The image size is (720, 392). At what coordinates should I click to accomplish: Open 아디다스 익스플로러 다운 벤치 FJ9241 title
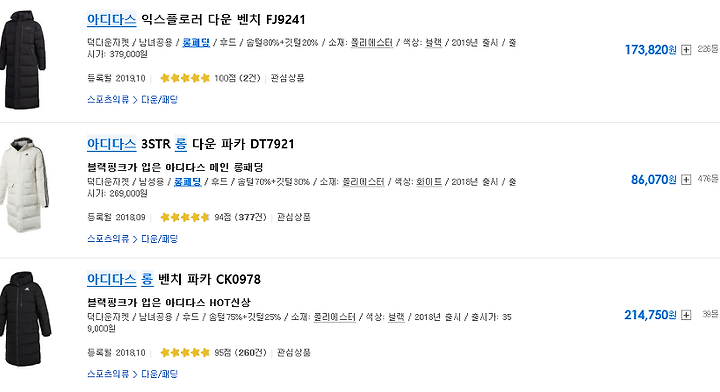196,19
